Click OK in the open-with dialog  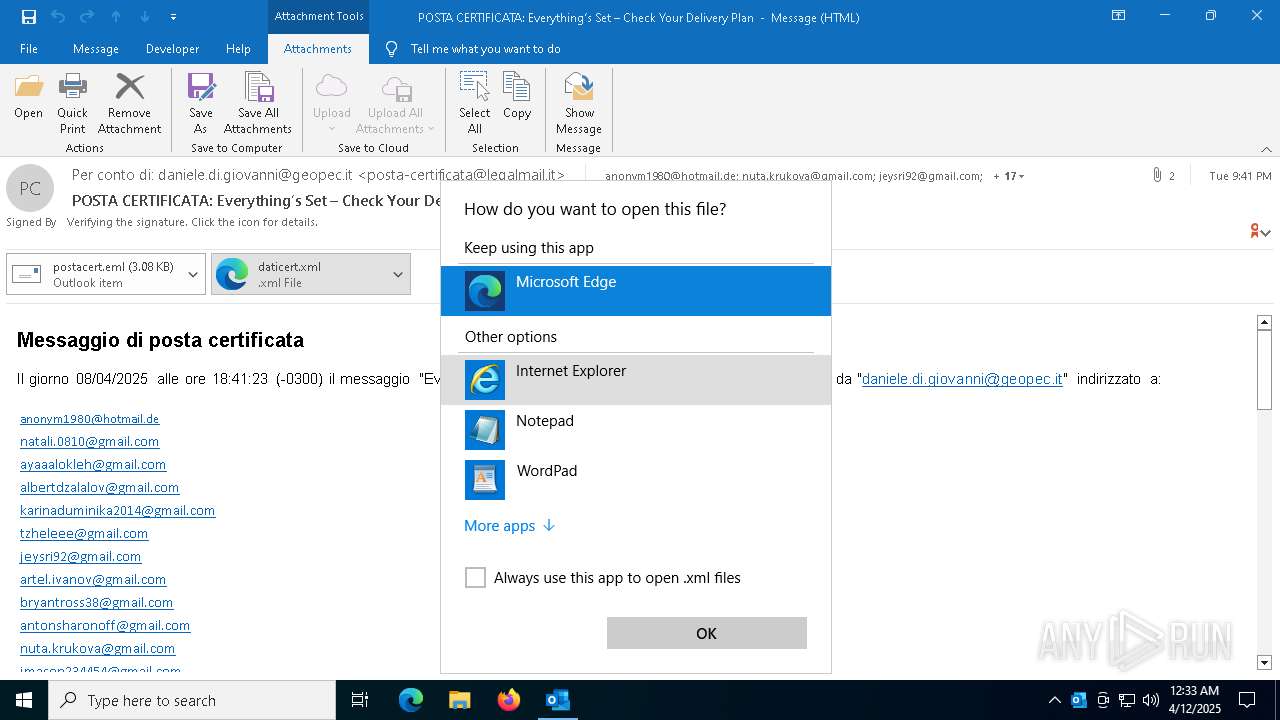(706, 633)
